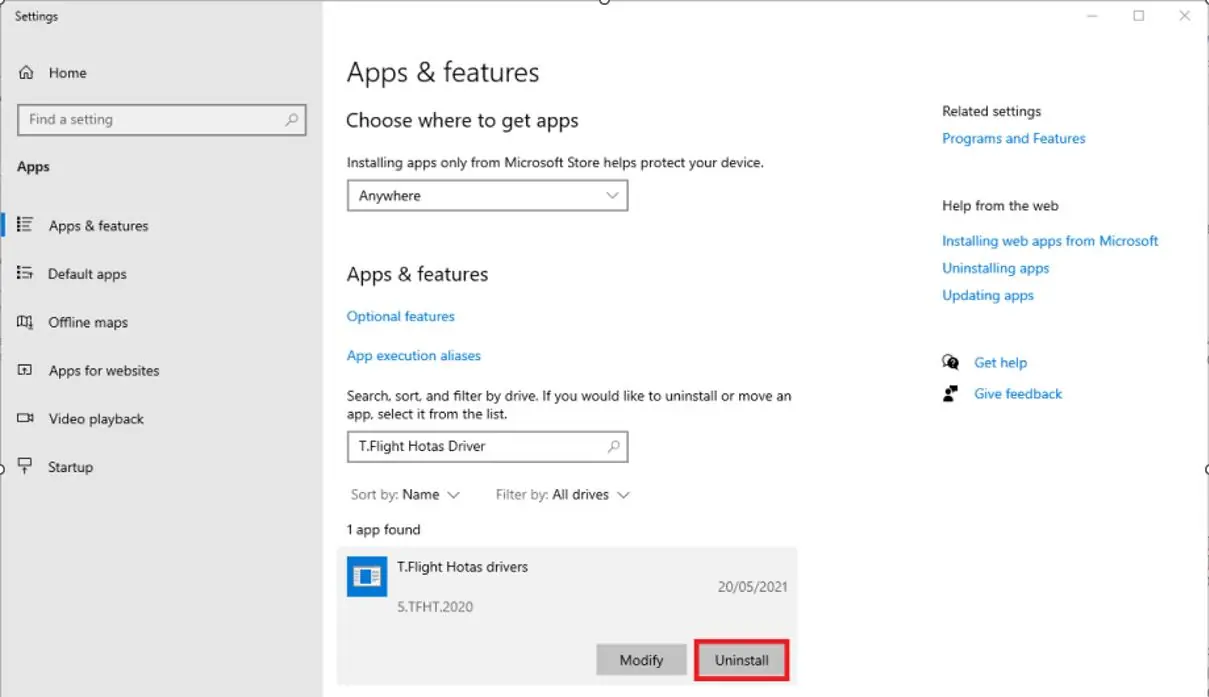
Task: Click the Home icon in sidebar
Action: click(x=26, y=73)
